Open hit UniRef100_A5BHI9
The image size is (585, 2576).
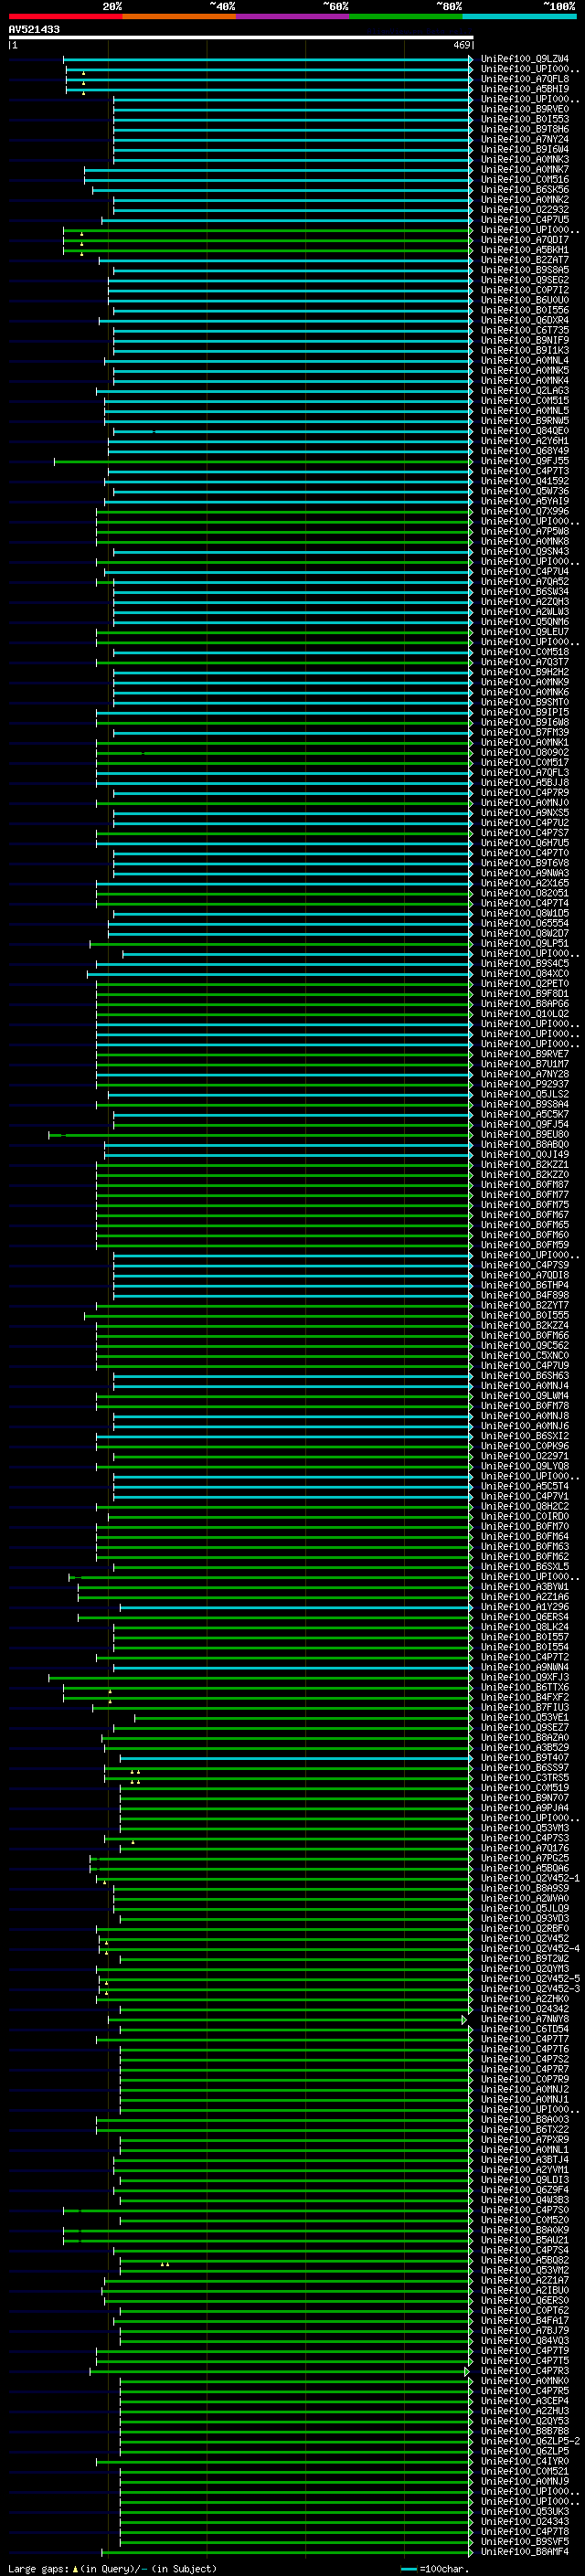[x=525, y=89]
